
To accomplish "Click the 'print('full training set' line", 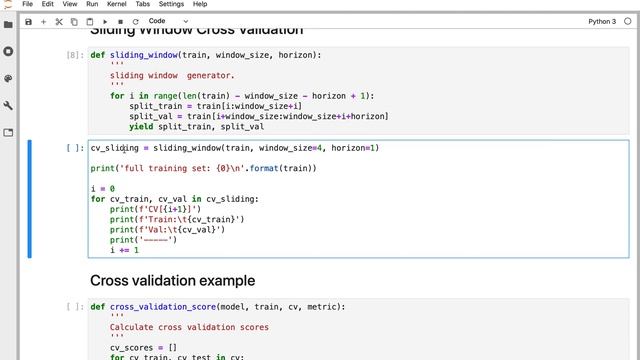I will (203, 168).
